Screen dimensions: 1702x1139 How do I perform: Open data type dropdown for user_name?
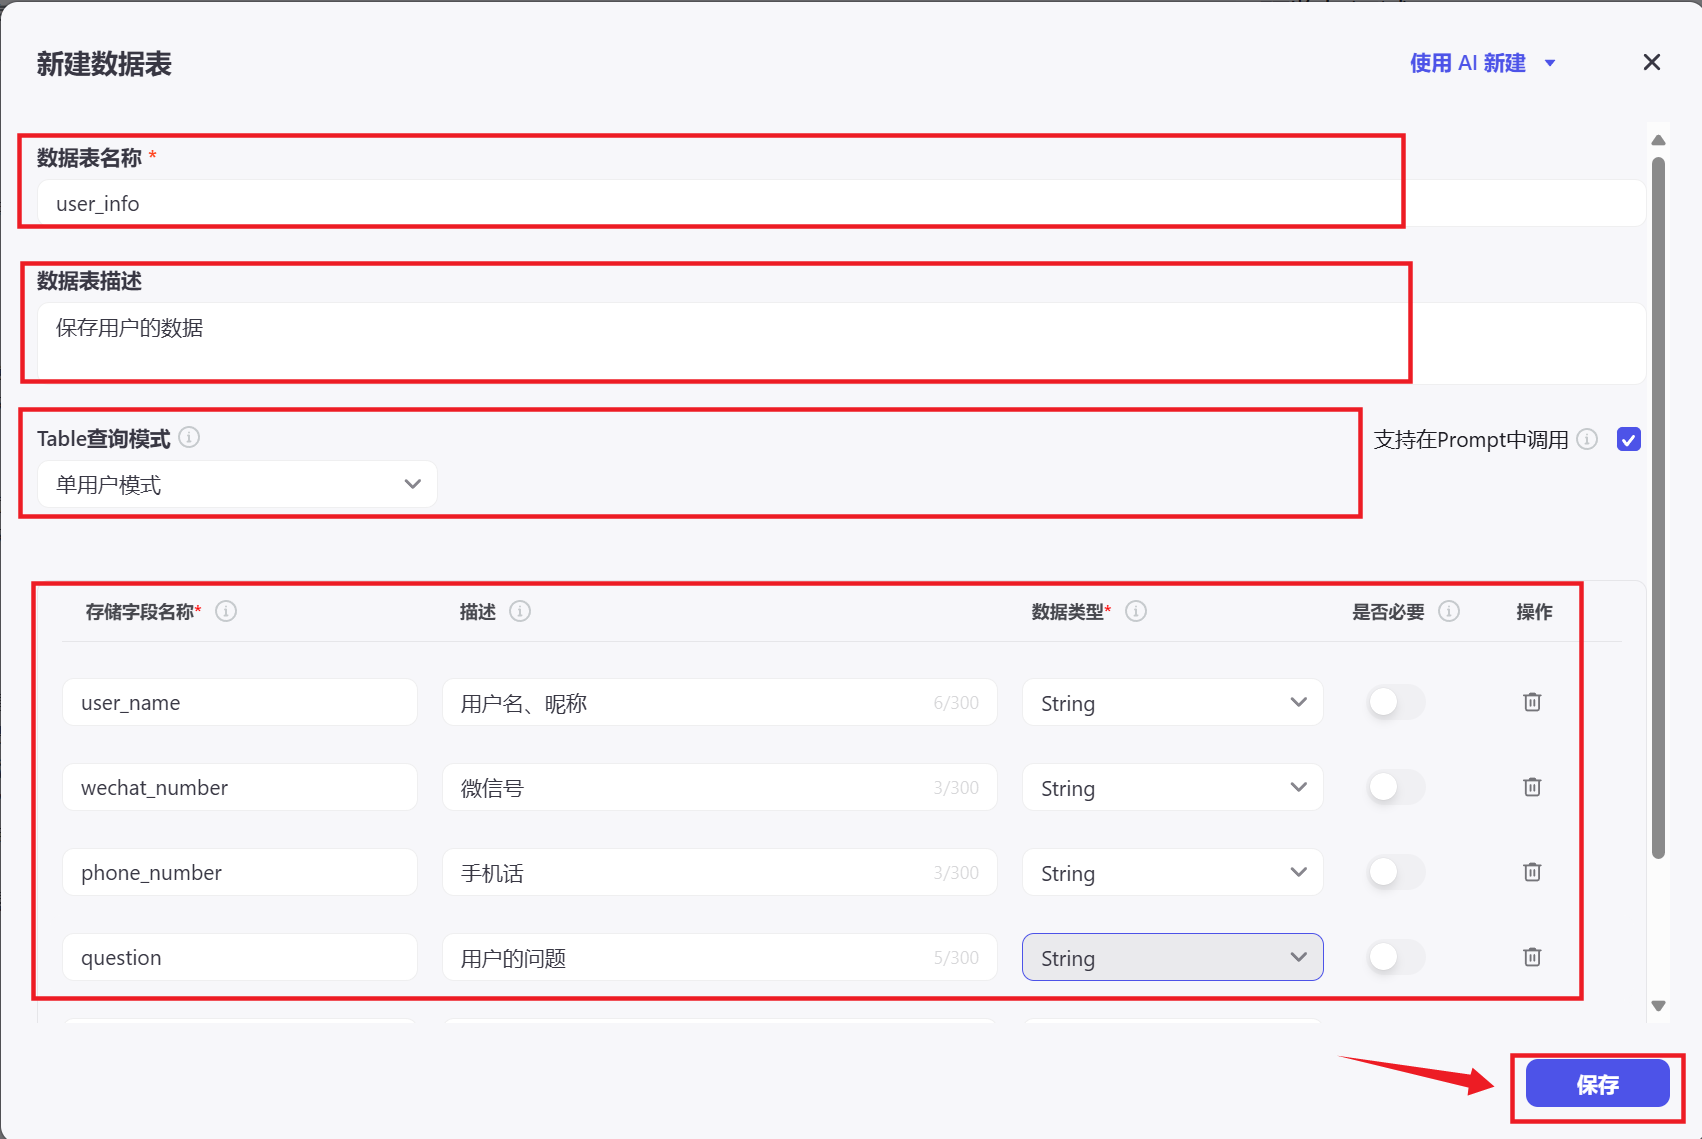[1173, 702]
